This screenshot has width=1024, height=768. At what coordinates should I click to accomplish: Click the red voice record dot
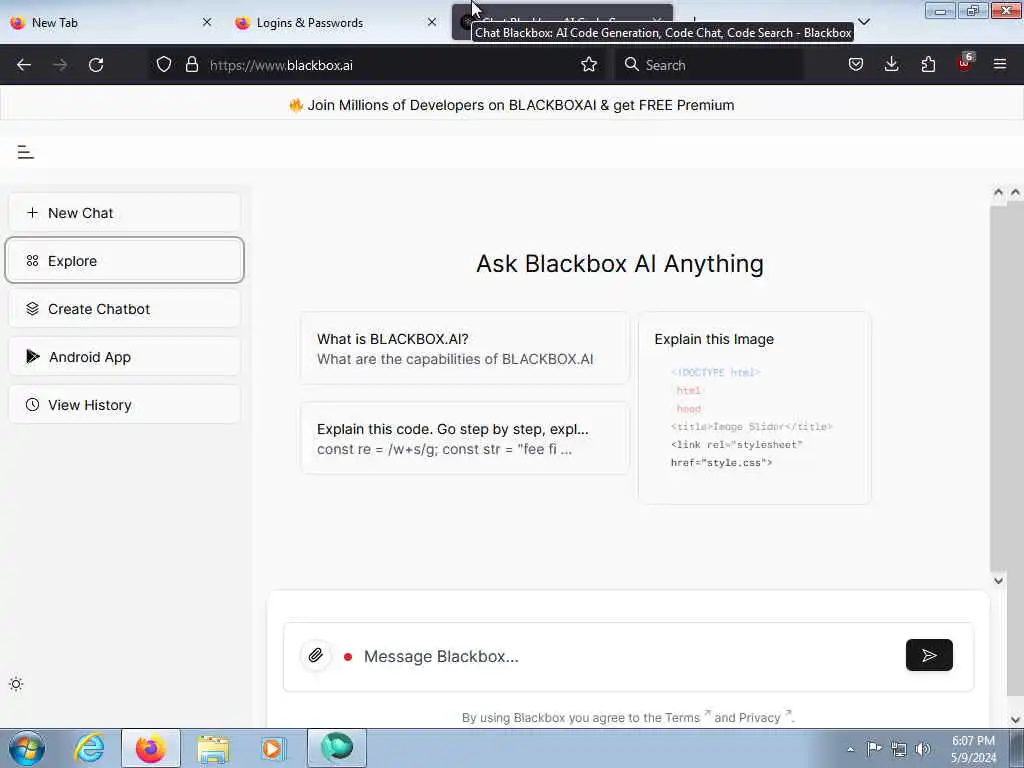click(348, 656)
